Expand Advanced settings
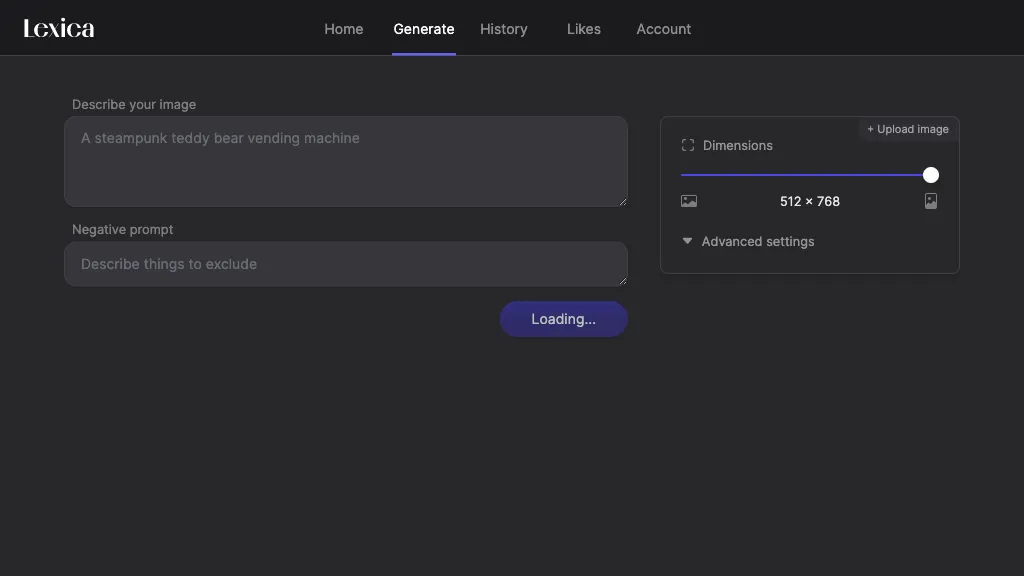This screenshot has width=1024, height=576. point(757,241)
